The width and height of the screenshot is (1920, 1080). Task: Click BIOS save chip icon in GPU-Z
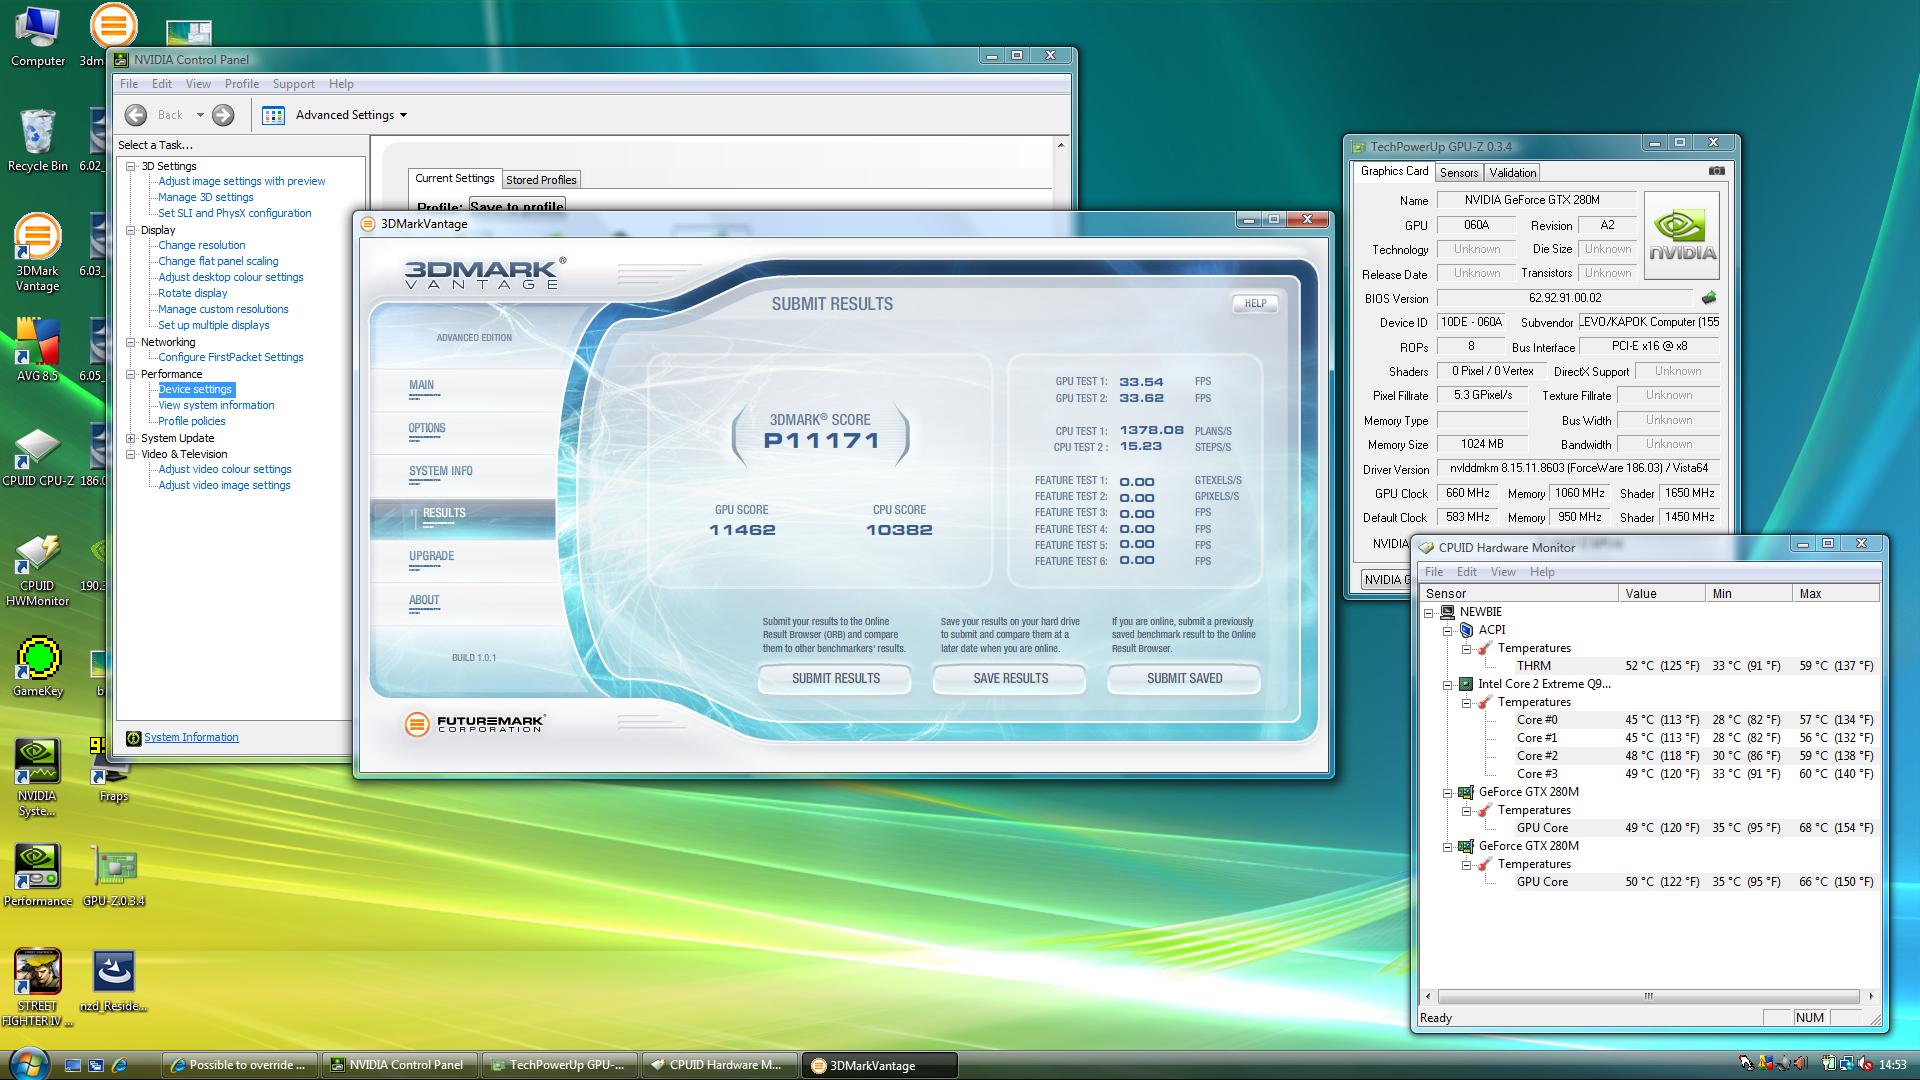(1709, 297)
